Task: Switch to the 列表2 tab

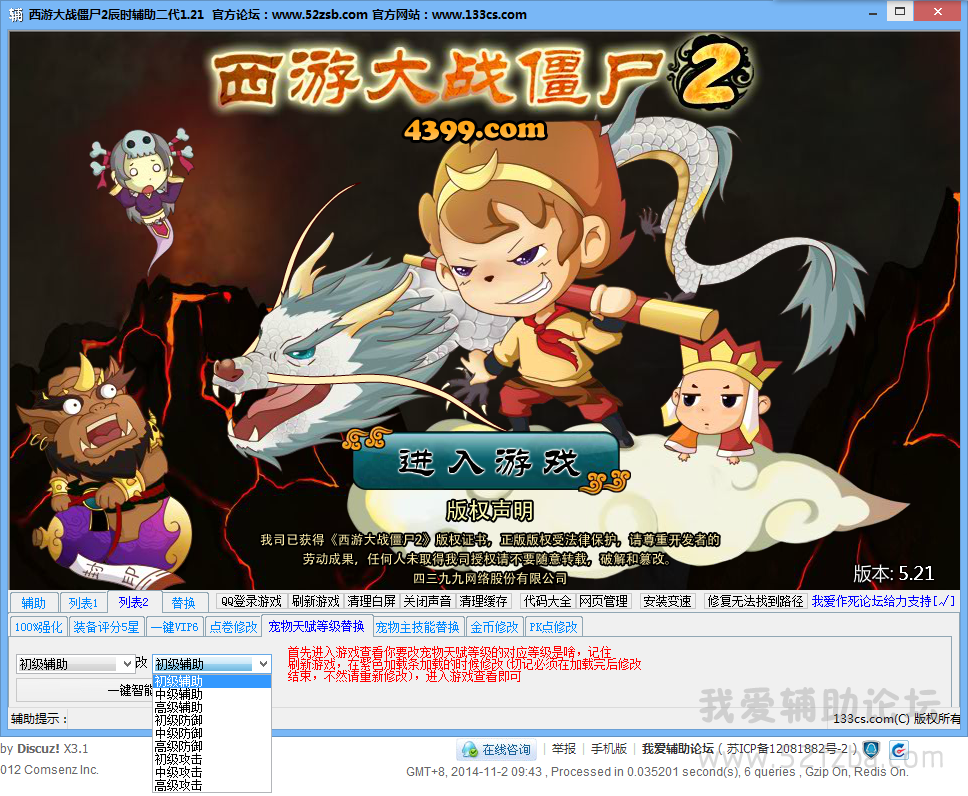Action: pos(133,602)
